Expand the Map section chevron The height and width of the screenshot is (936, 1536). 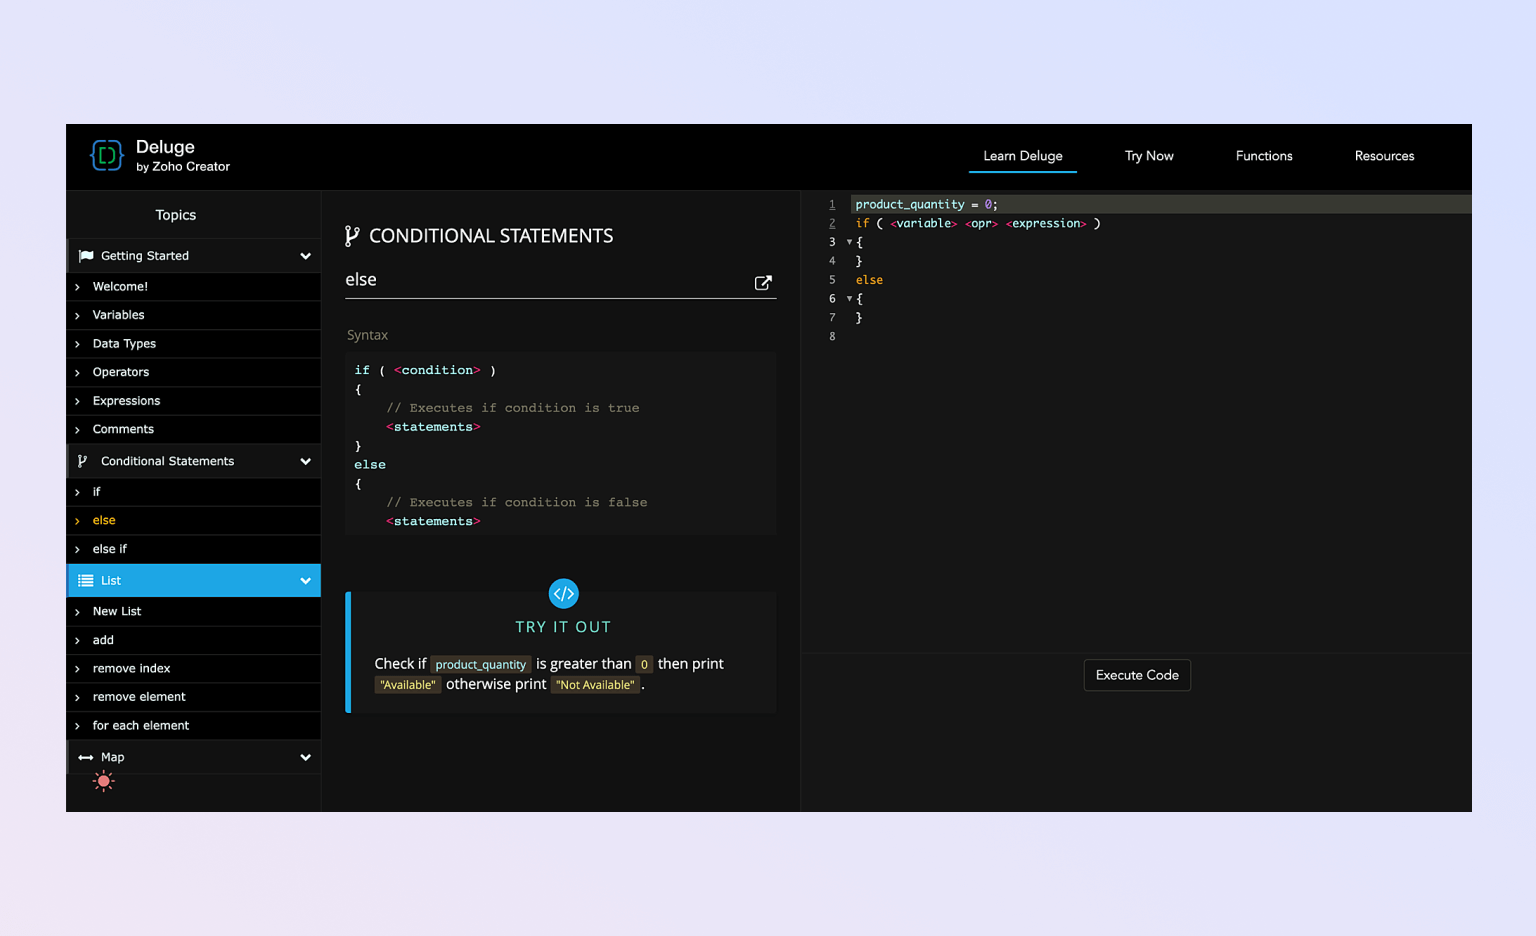[305, 758]
